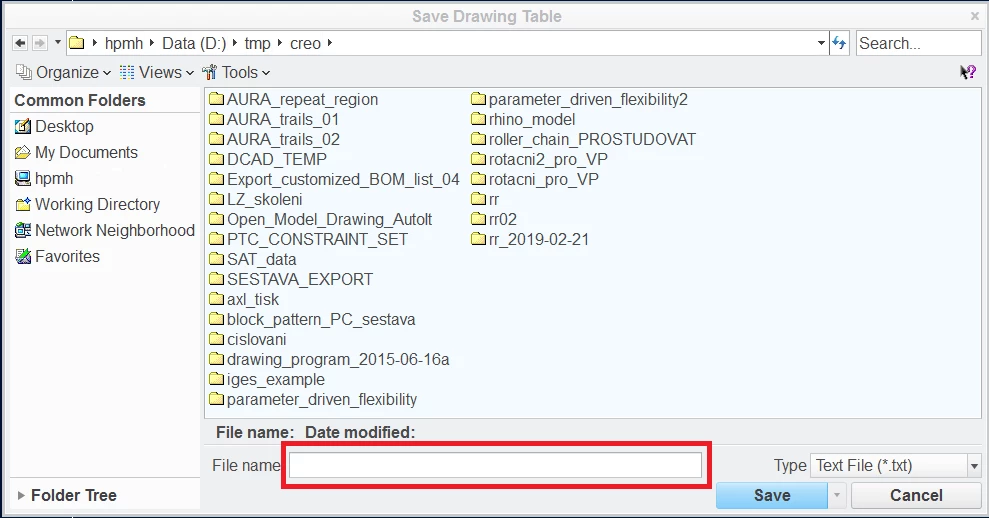Open the Tools menu
This screenshot has width=989, height=518.
pyautogui.click(x=236, y=73)
